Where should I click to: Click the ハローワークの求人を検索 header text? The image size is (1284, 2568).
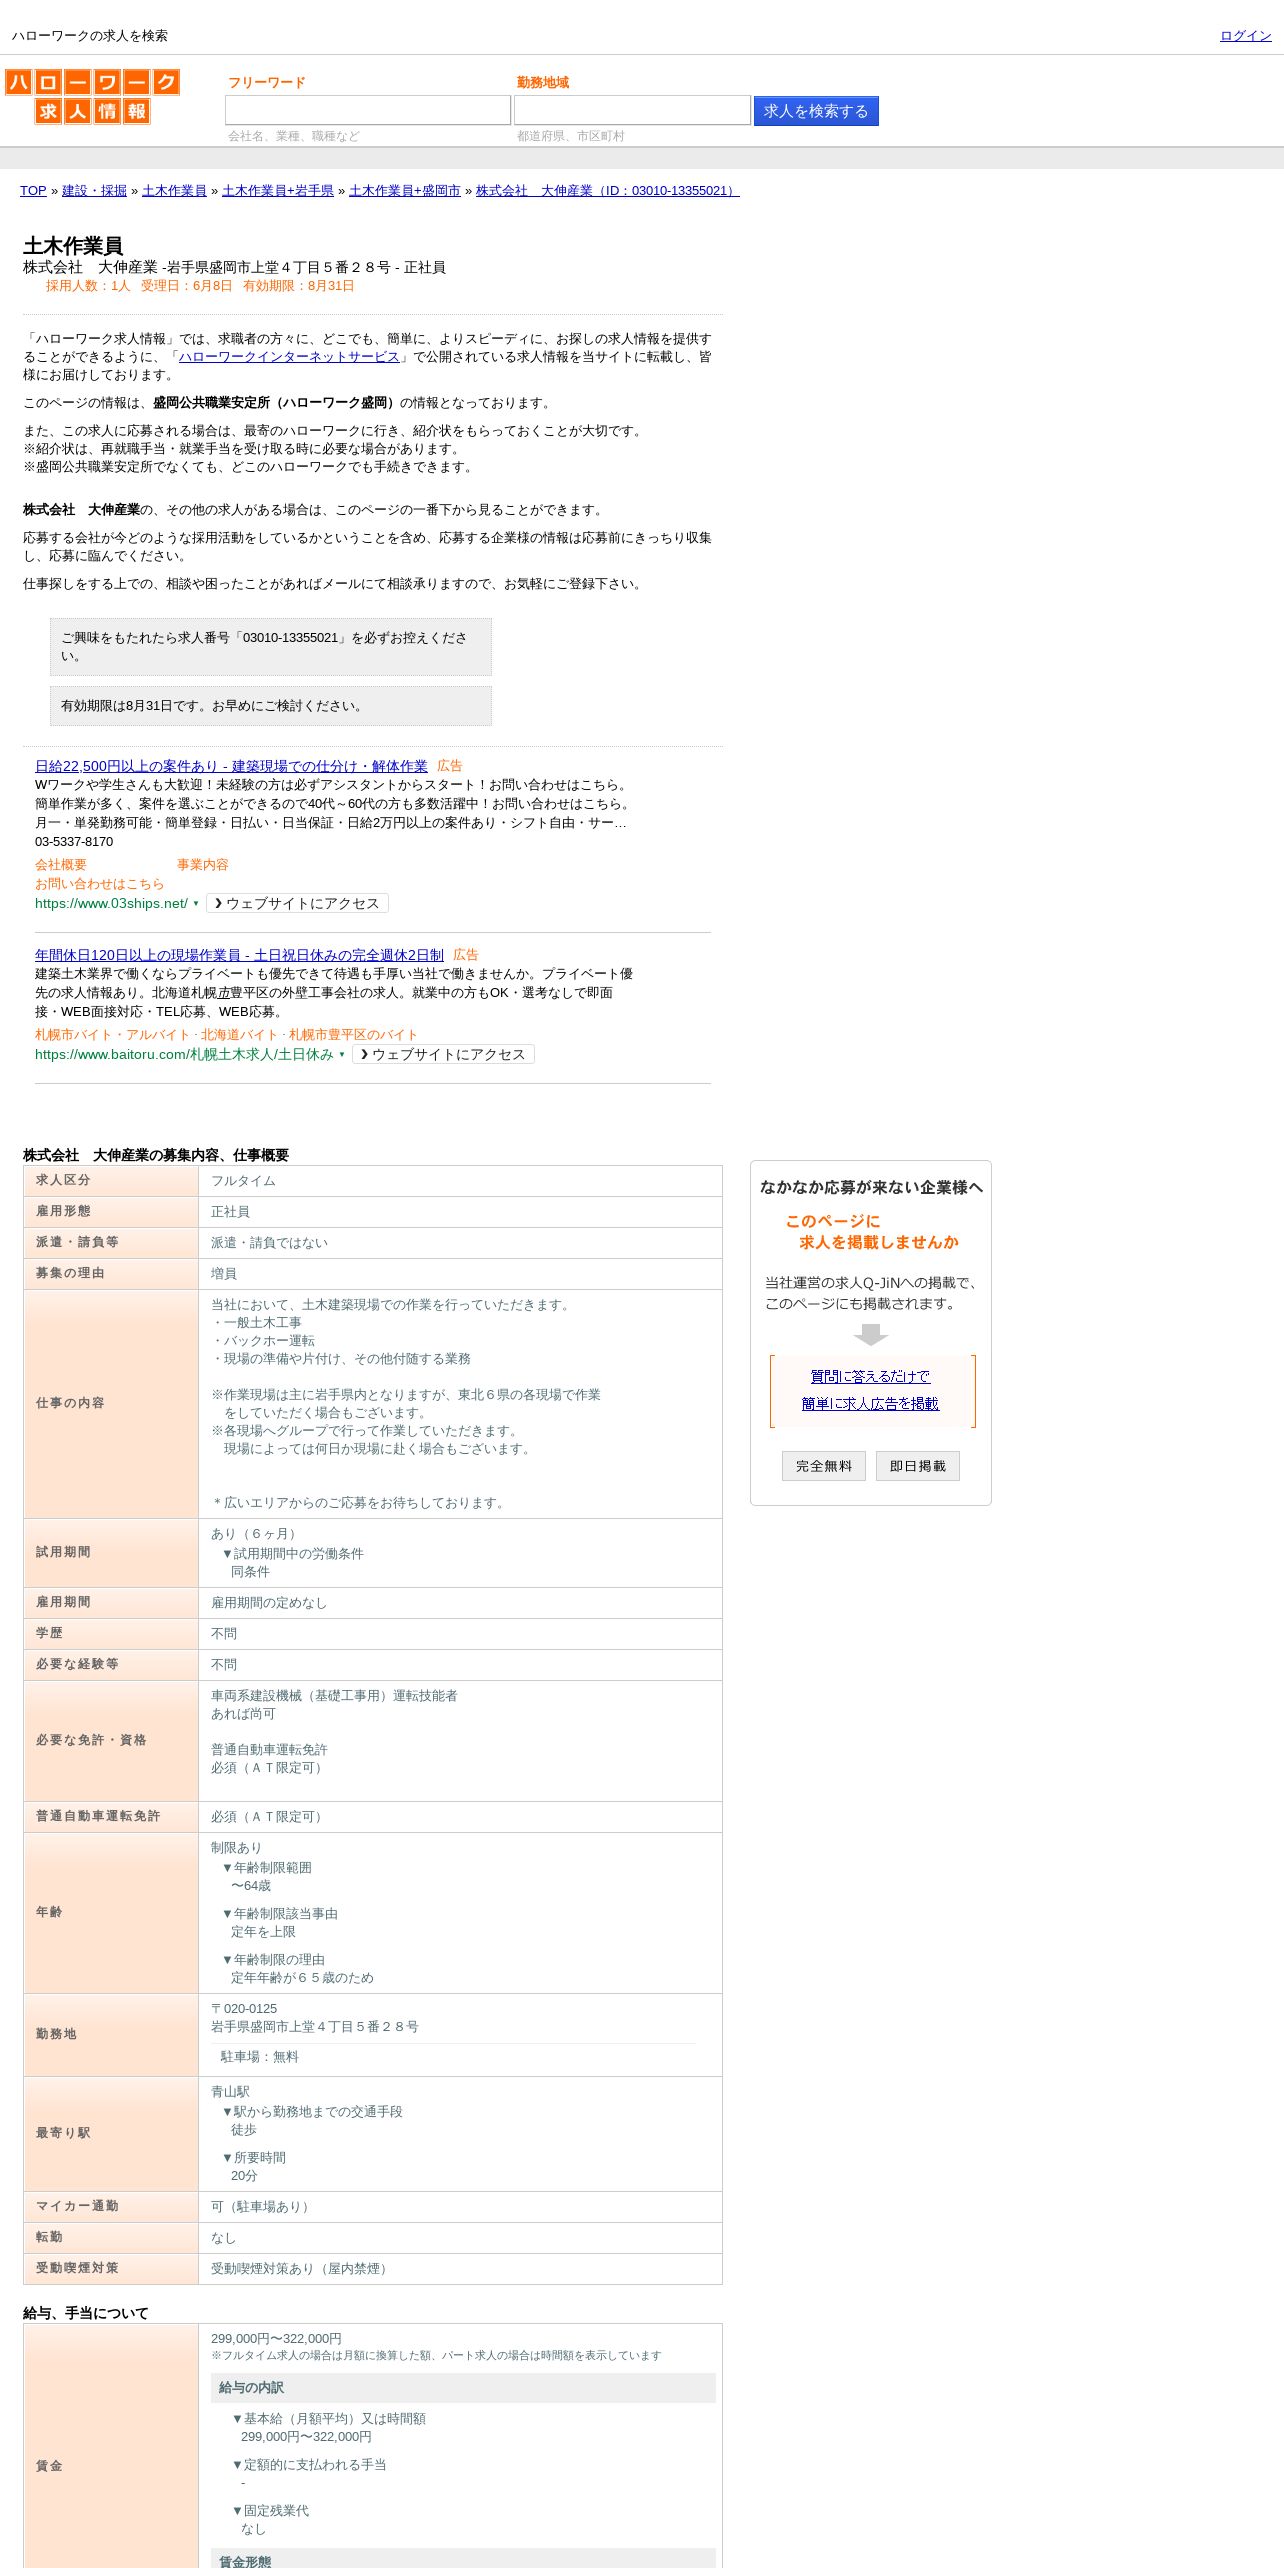(x=90, y=36)
